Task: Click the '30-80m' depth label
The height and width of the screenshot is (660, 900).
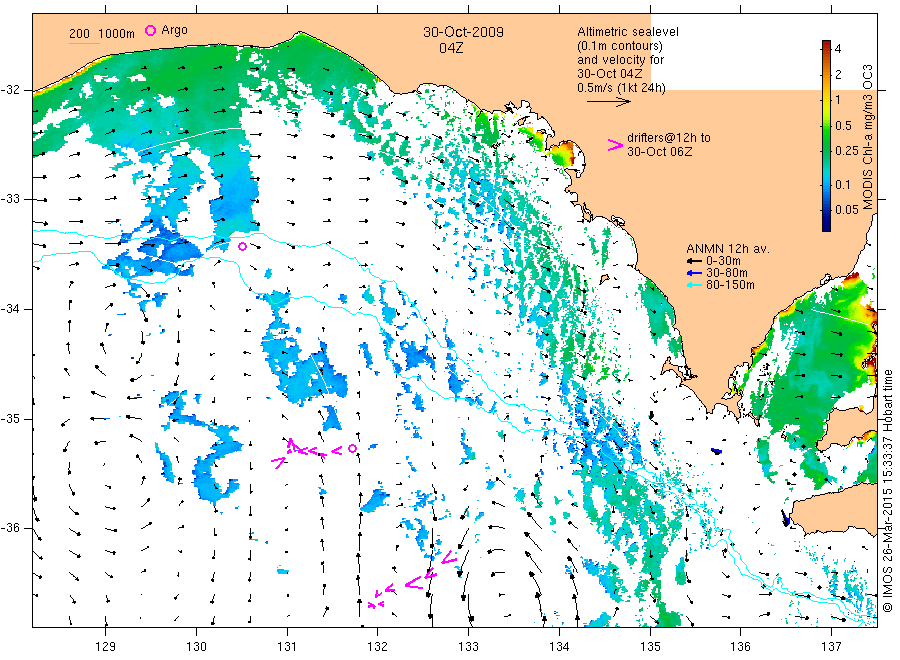Action: pyautogui.click(x=727, y=273)
